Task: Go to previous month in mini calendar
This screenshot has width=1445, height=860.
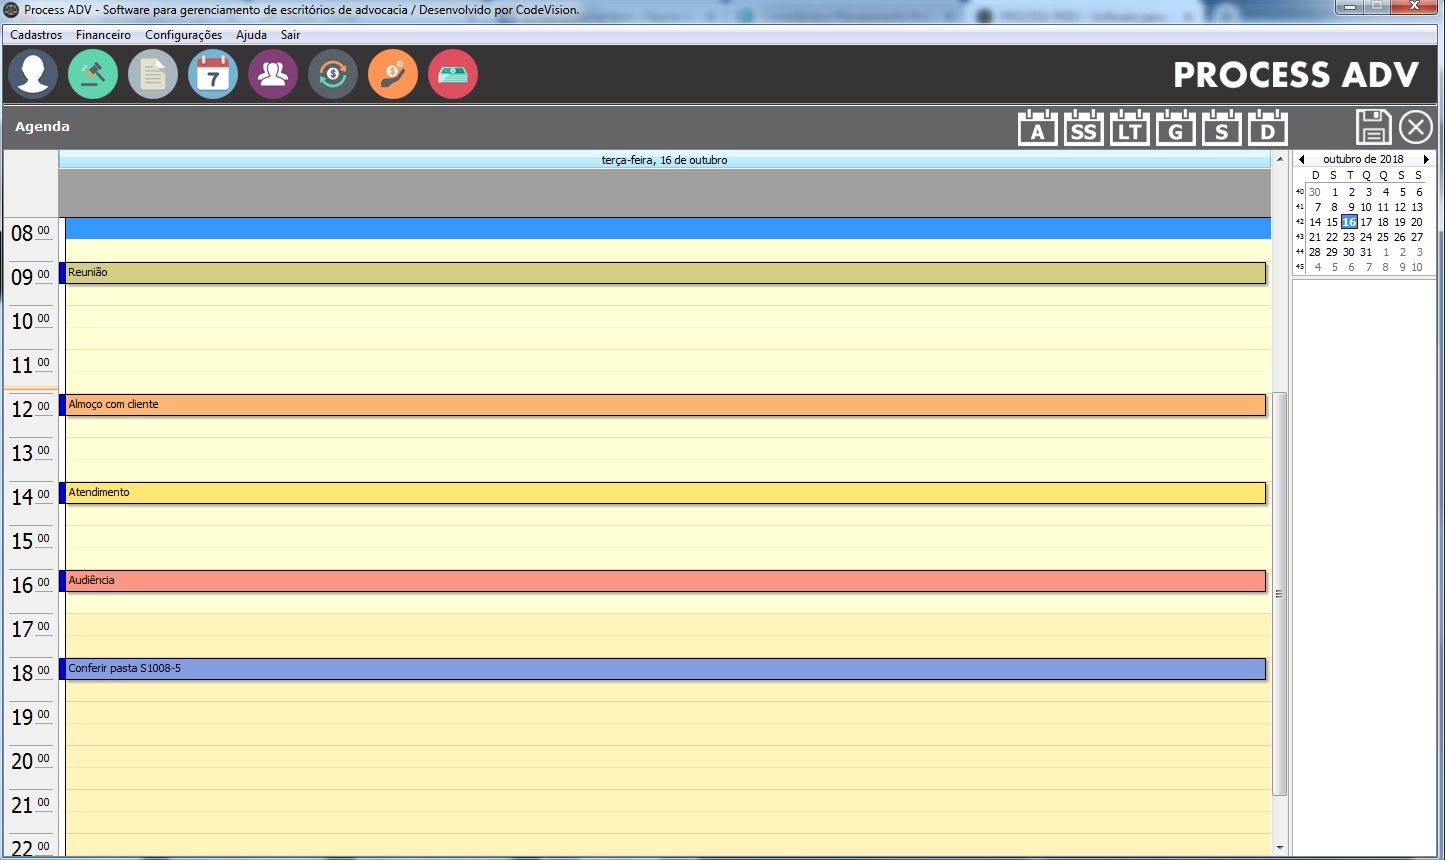Action: point(1301,159)
